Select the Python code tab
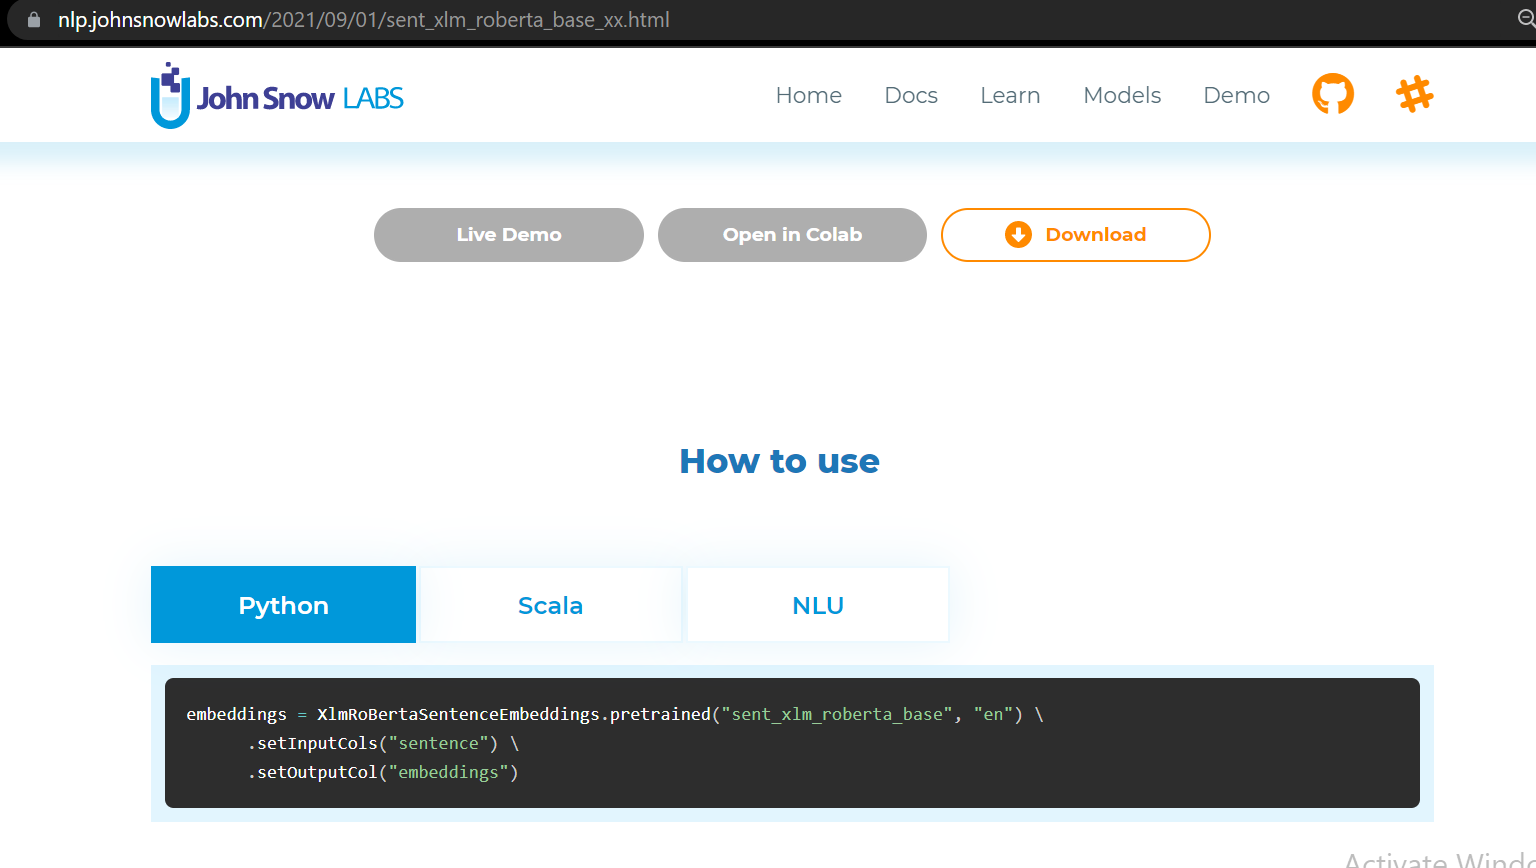 [x=283, y=604]
